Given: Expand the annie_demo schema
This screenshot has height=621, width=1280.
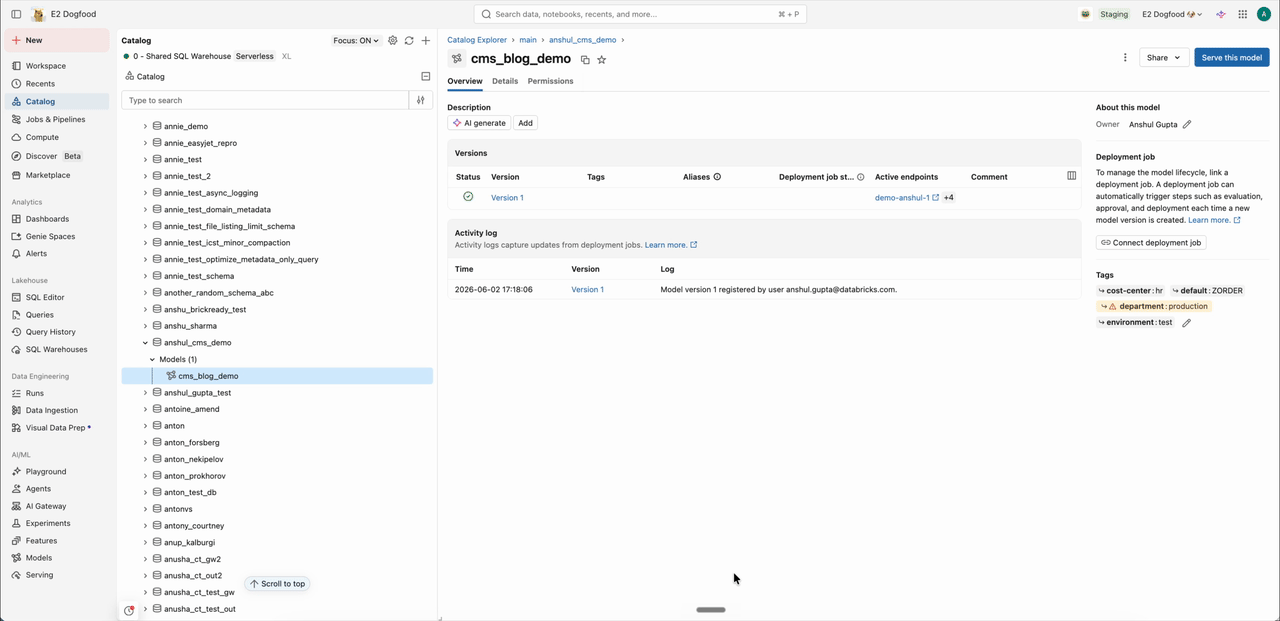Looking at the screenshot, I should pyautogui.click(x=145, y=127).
